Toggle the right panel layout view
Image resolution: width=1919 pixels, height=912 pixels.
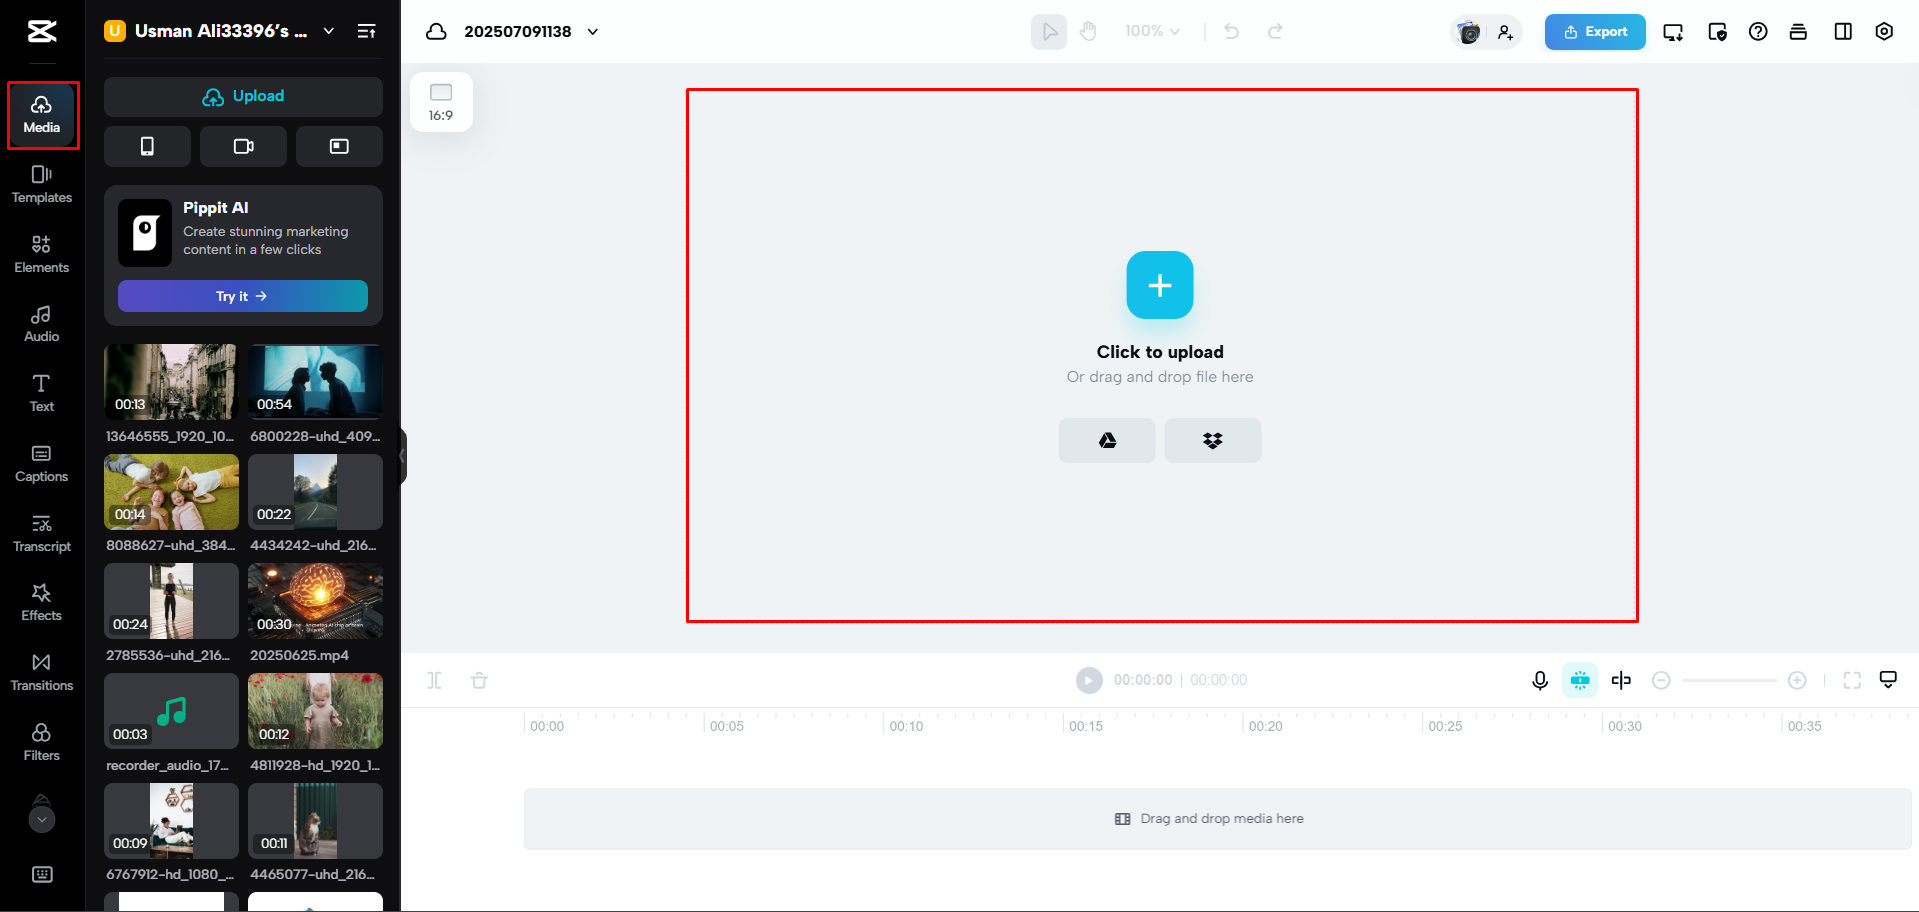[x=1843, y=31]
